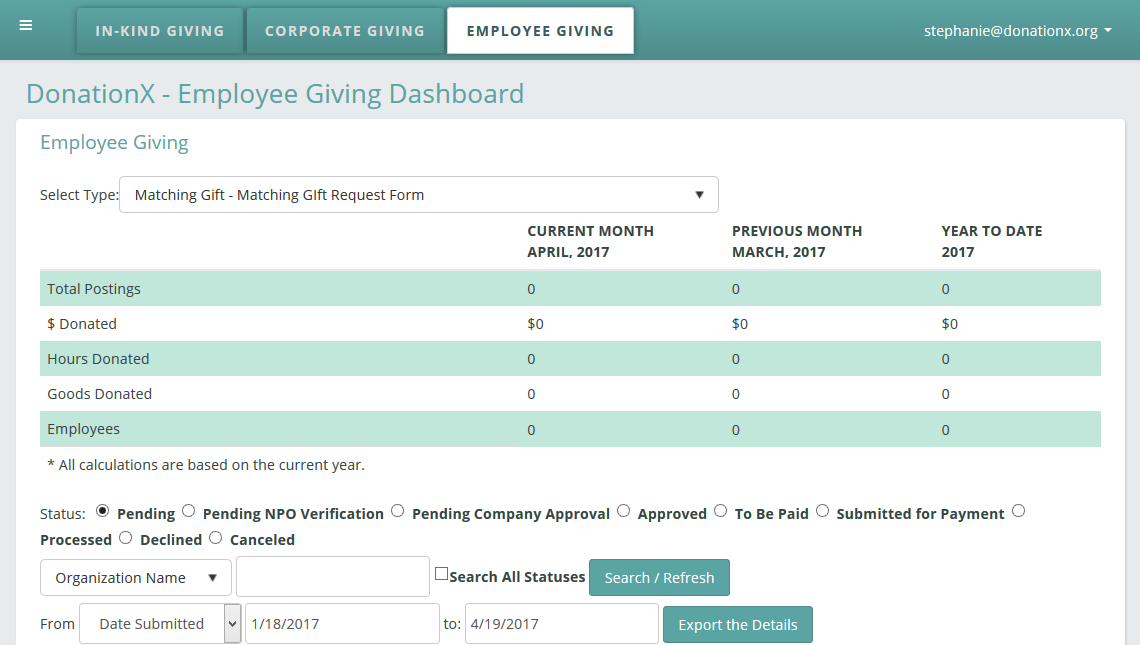1140x645 pixels.
Task: Select the Declined status radio button
Action: [x=125, y=537]
